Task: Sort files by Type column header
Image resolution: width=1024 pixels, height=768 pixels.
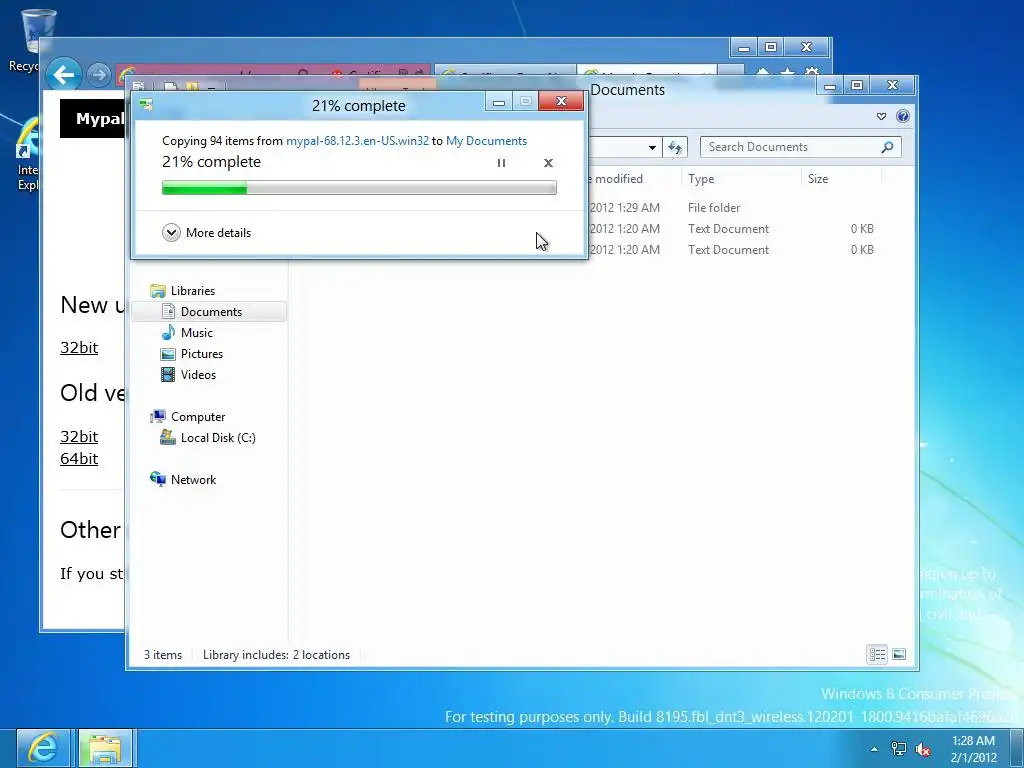Action: click(701, 179)
